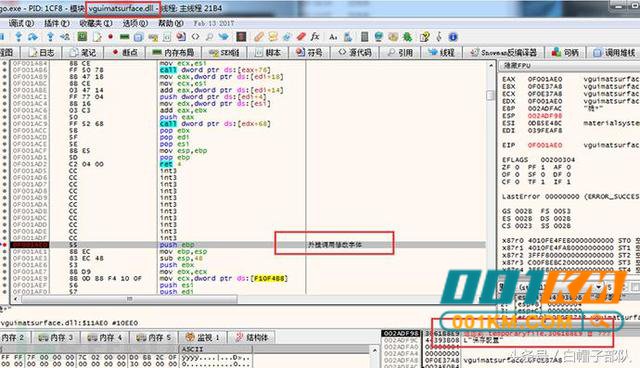
Task: Click the yellow comment toolbar icon
Action: click(273, 37)
